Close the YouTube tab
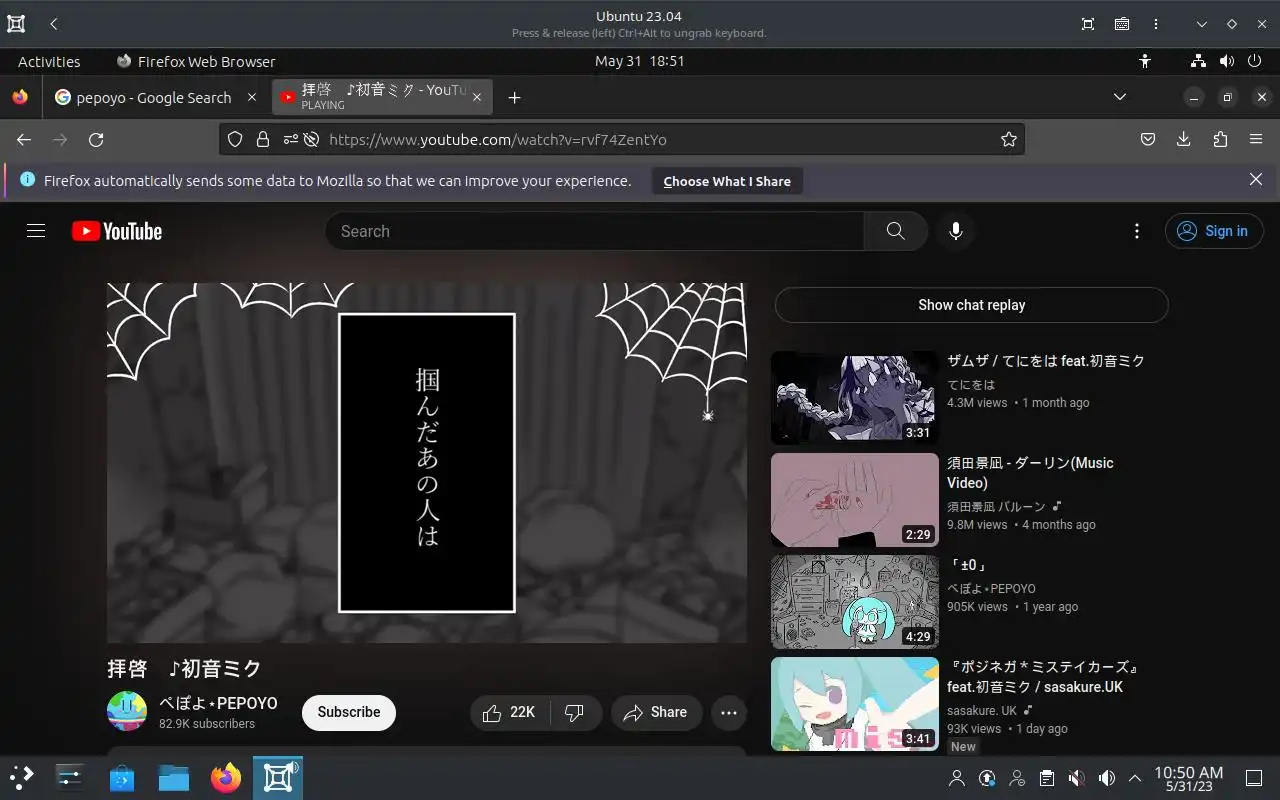Image resolution: width=1280 pixels, height=800 pixels. (x=477, y=98)
